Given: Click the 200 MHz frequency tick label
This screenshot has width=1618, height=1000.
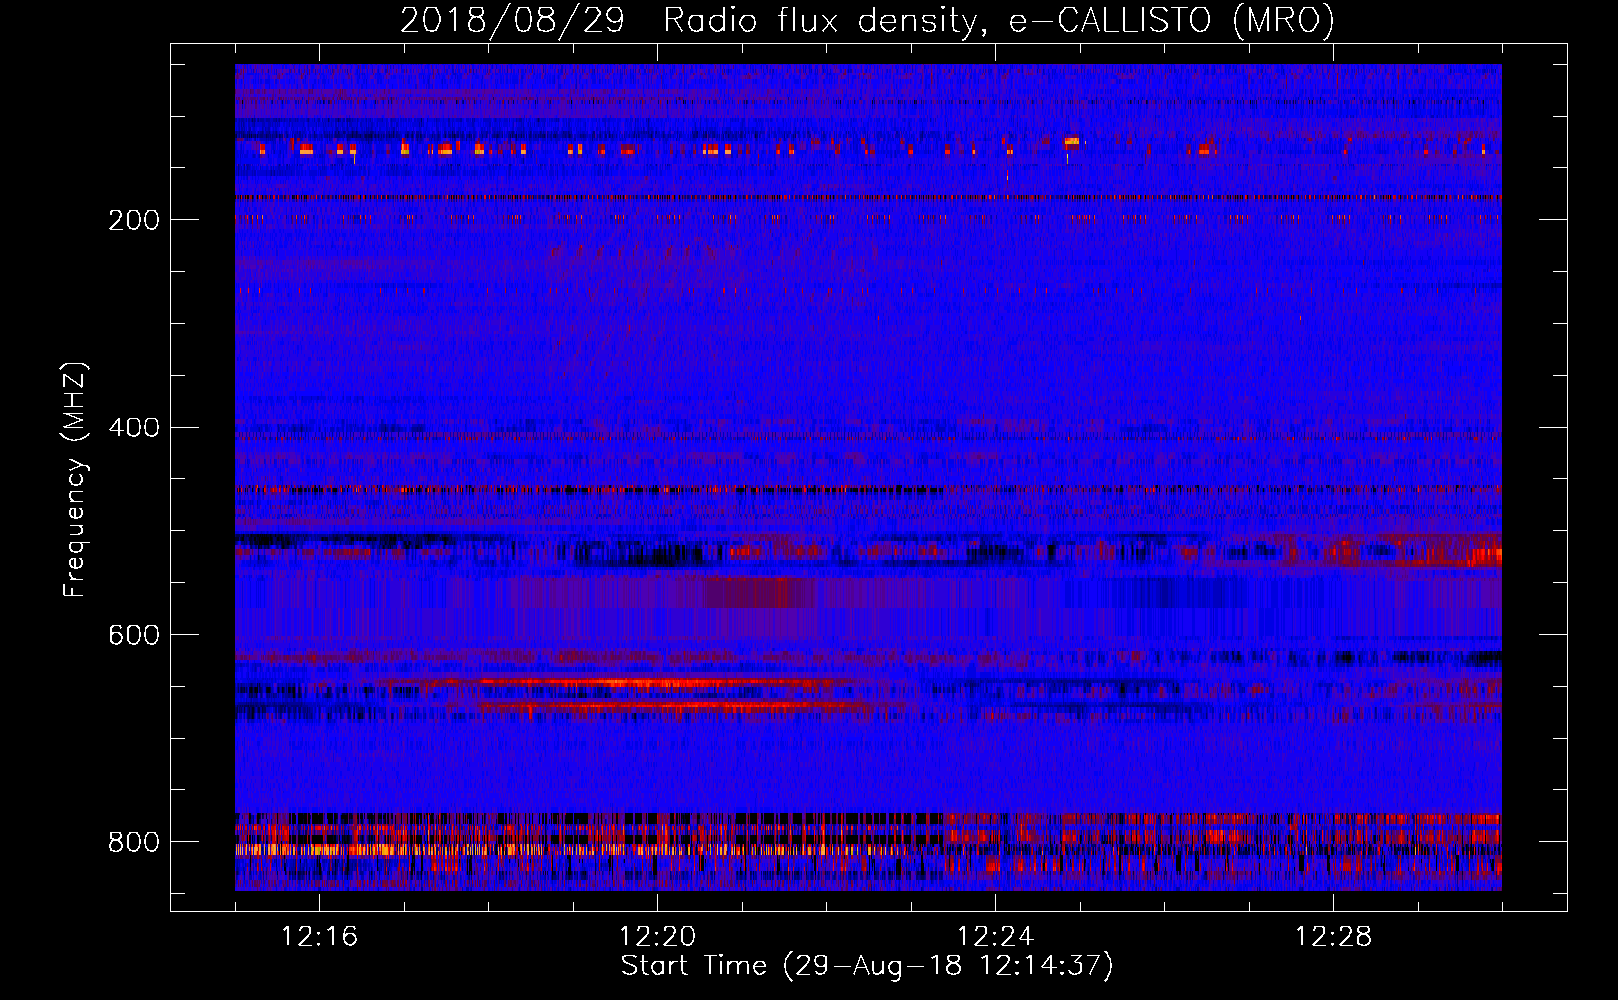Looking at the screenshot, I should coord(134,220).
